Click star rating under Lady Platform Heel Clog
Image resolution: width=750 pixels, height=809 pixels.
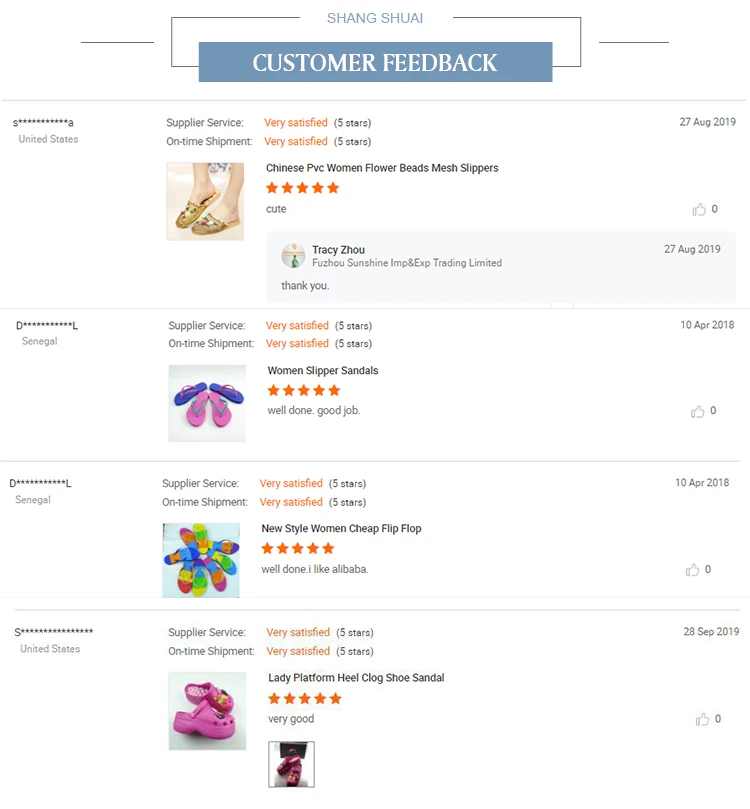pyautogui.click(x=305, y=699)
